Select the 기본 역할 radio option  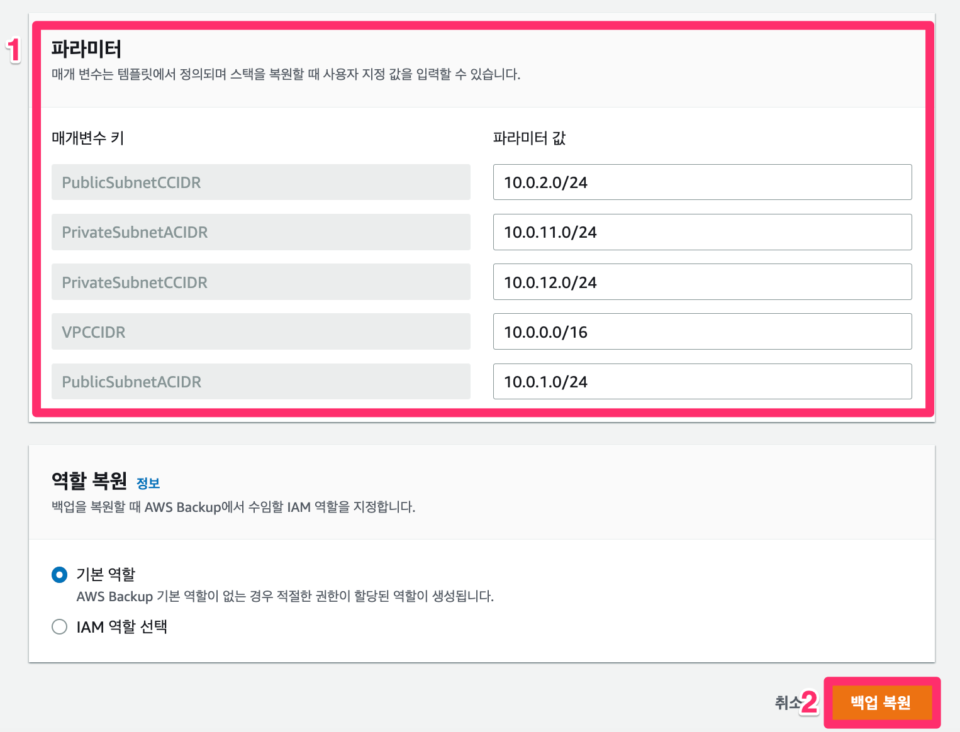(59, 575)
